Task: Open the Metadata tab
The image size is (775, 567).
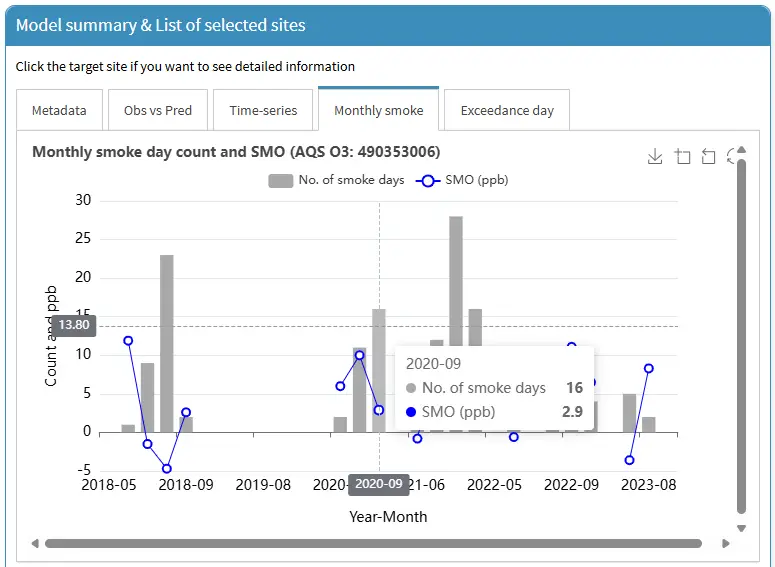Action: point(59,110)
